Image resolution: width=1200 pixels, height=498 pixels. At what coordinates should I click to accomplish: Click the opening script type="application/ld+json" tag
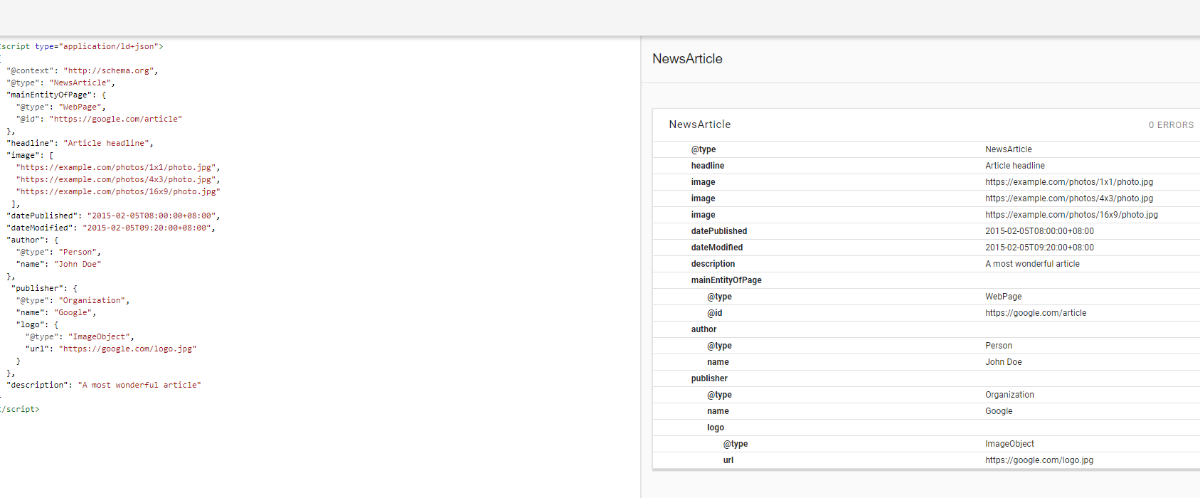pyautogui.click(x=82, y=46)
